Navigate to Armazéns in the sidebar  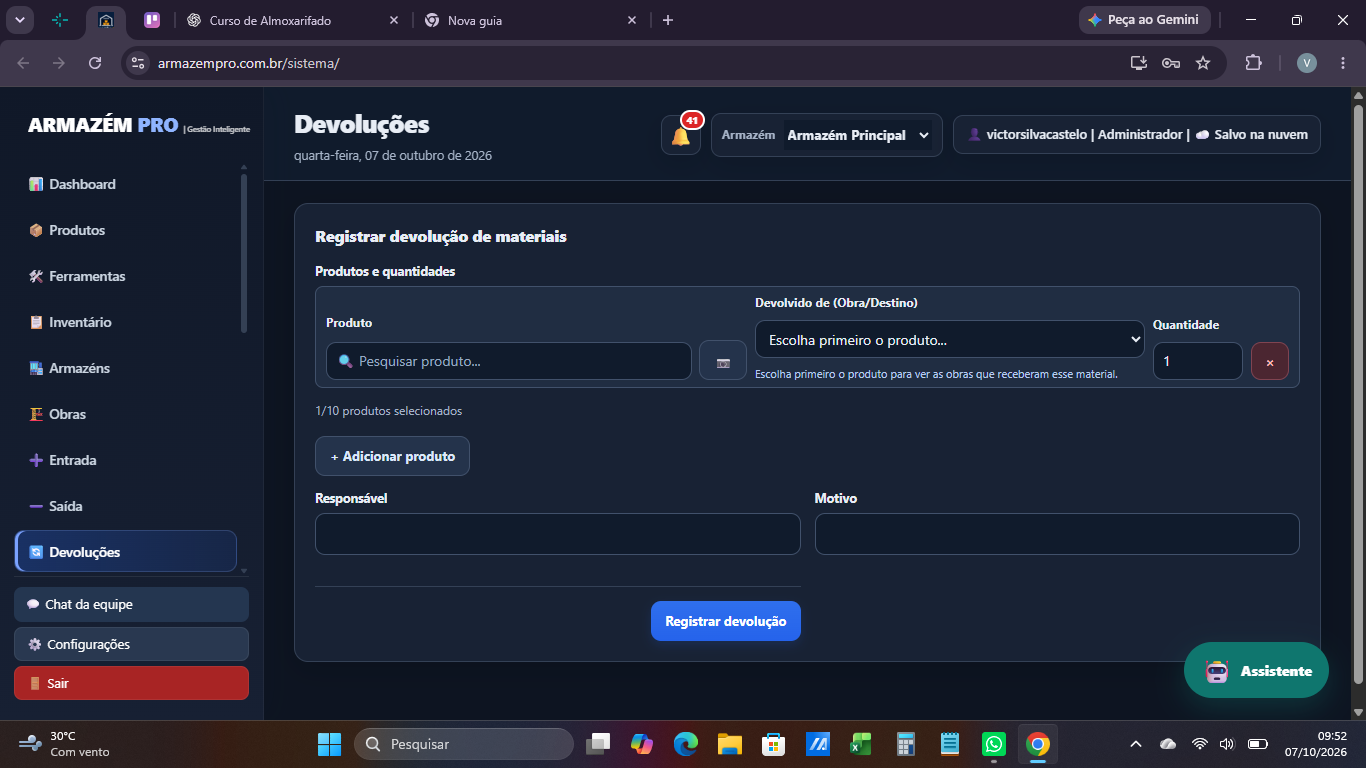[126, 368]
